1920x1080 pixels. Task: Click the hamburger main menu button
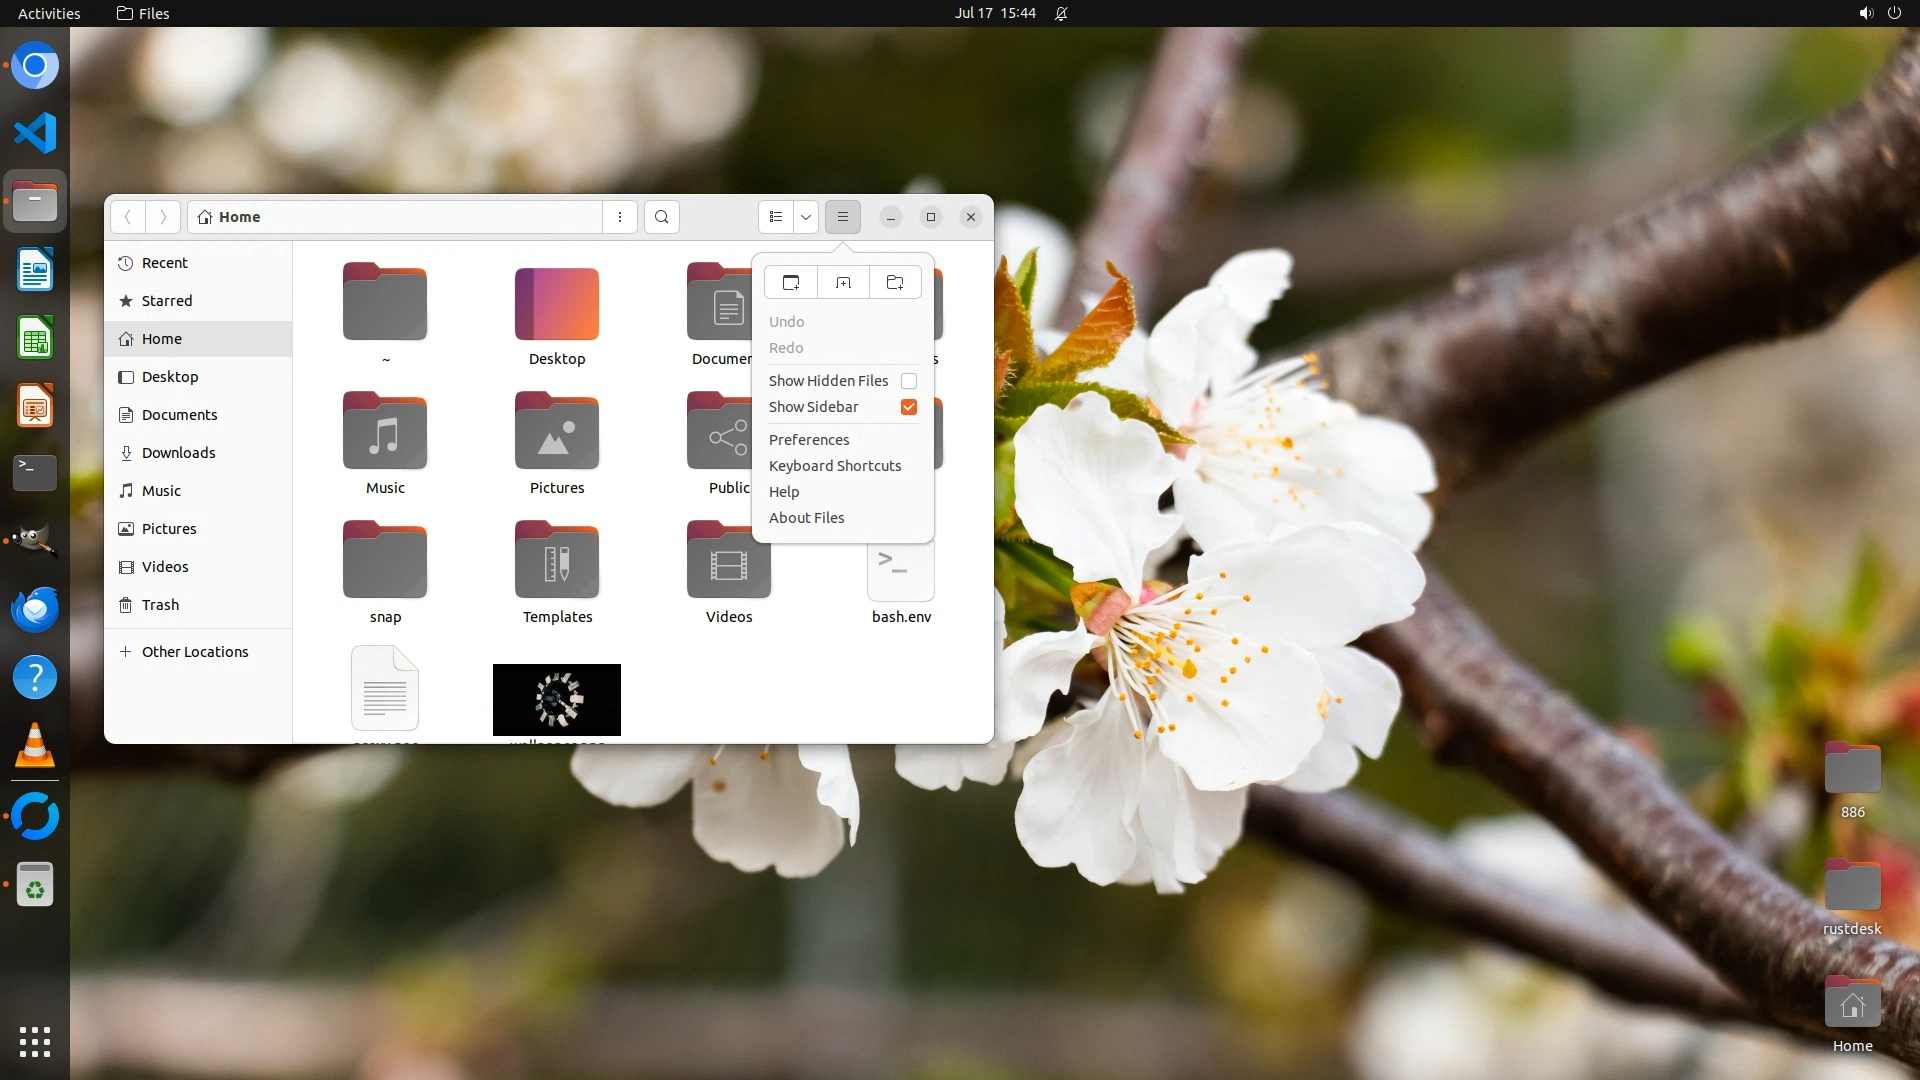[843, 217]
